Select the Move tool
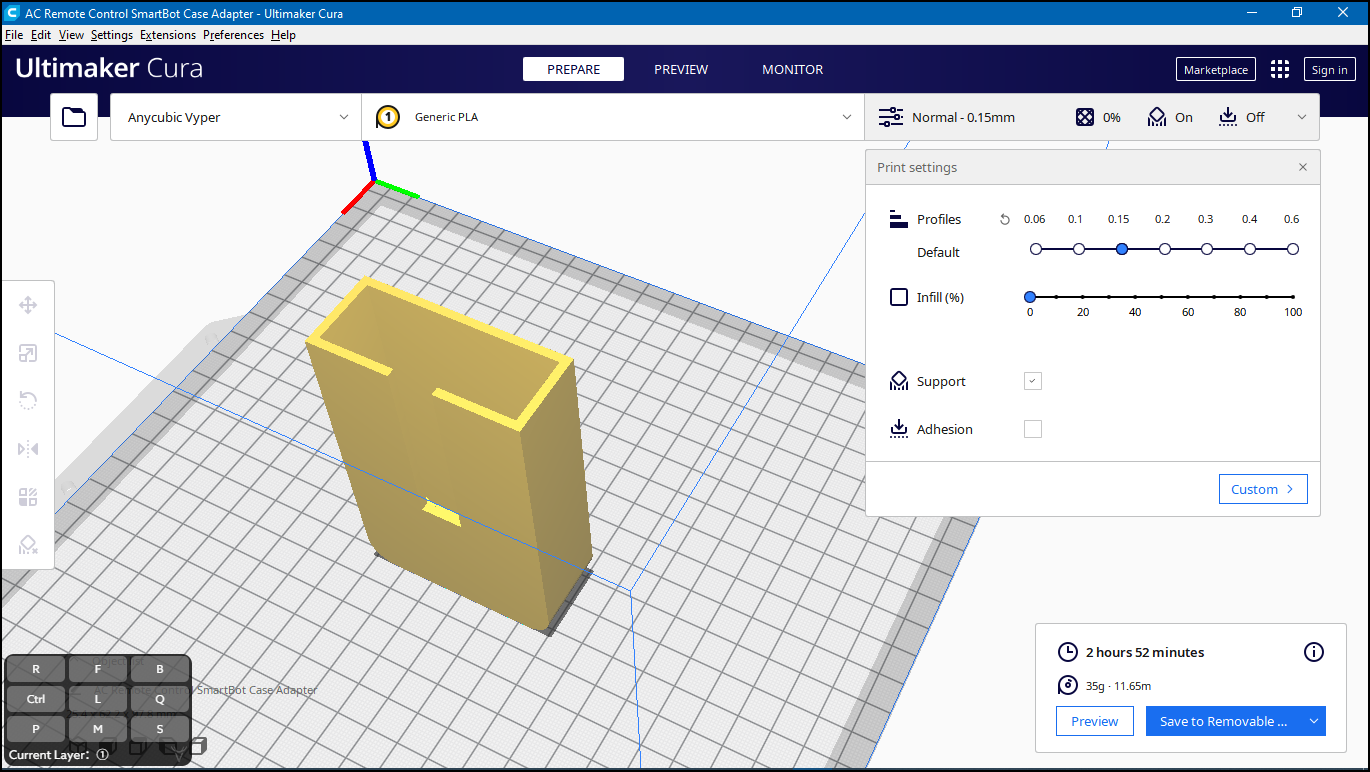Screen dimensions: 1370x772 coord(28,305)
